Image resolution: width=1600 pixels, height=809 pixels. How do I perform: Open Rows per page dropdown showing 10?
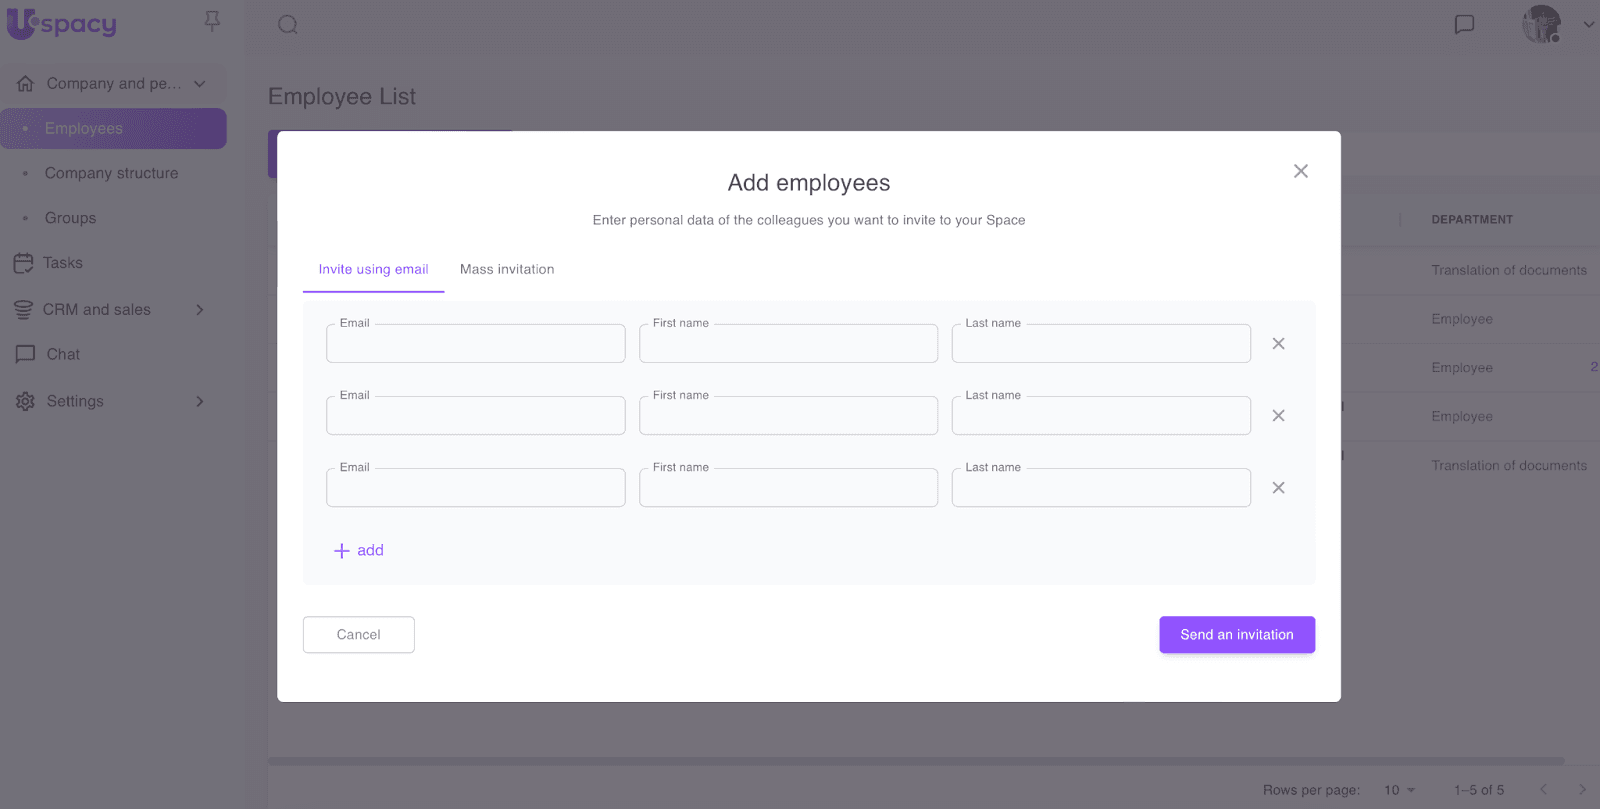(x=1400, y=790)
